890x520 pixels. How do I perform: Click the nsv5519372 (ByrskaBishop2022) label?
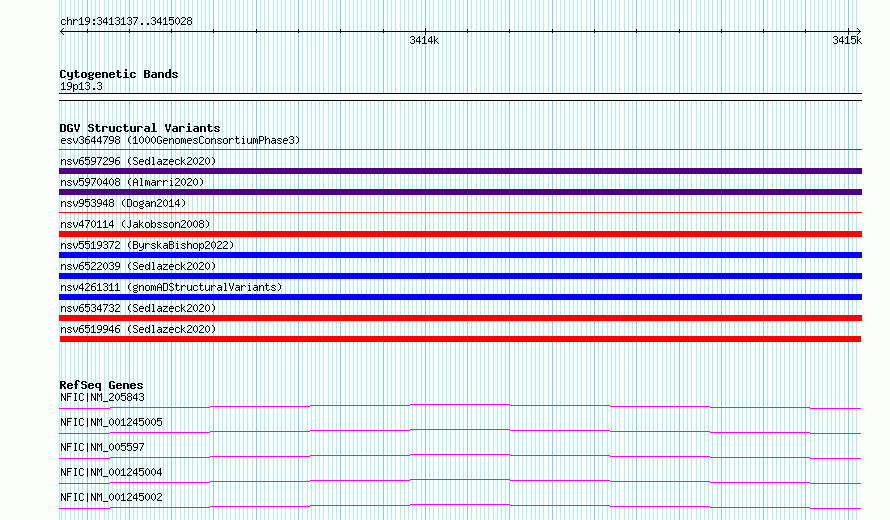[147, 245]
